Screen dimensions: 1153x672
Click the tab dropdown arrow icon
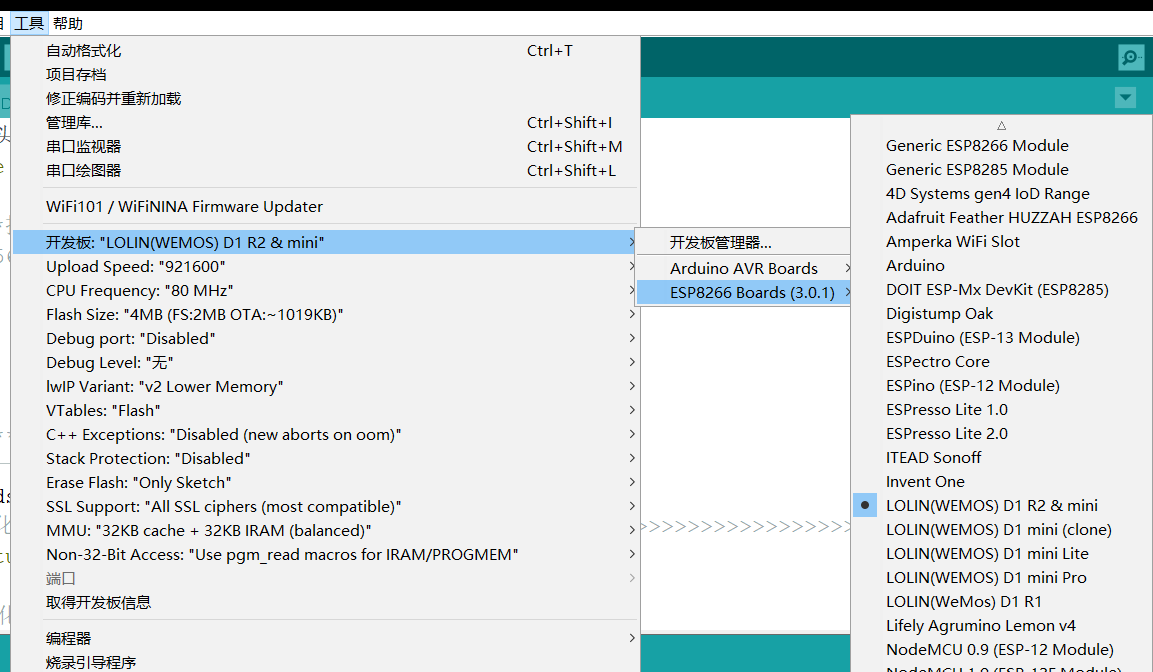[x=1125, y=97]
